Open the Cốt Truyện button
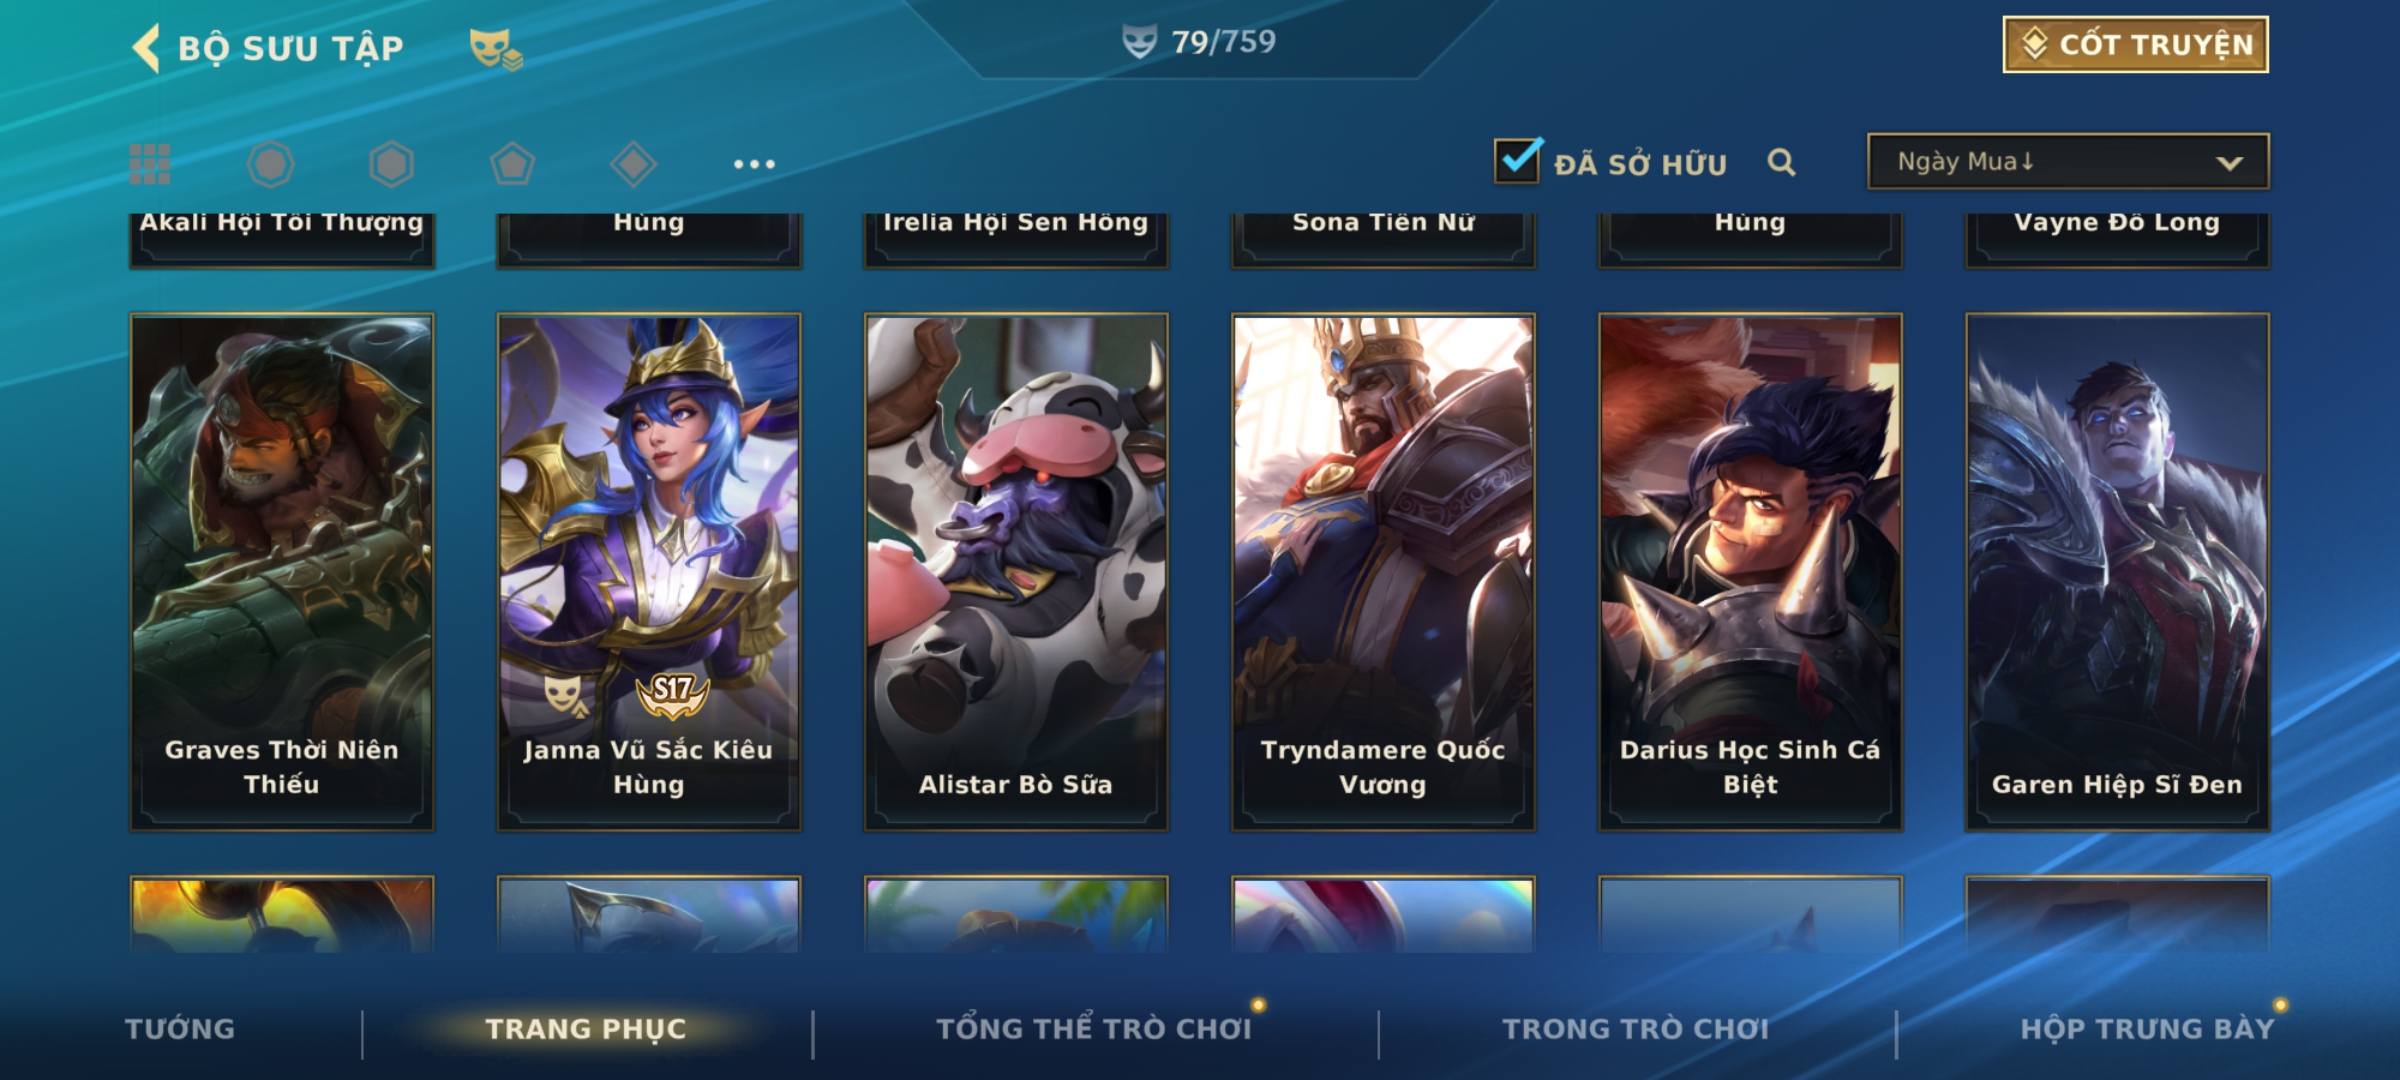 click(x=2135, y=45)
